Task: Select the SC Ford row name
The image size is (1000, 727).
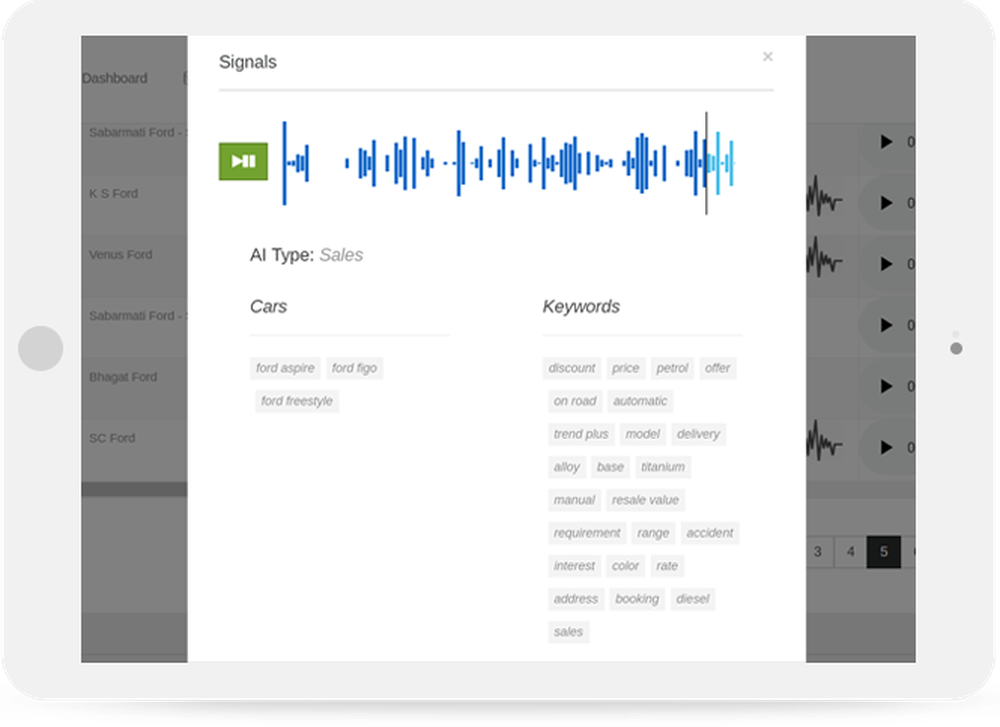Action: tap(112, 439)
